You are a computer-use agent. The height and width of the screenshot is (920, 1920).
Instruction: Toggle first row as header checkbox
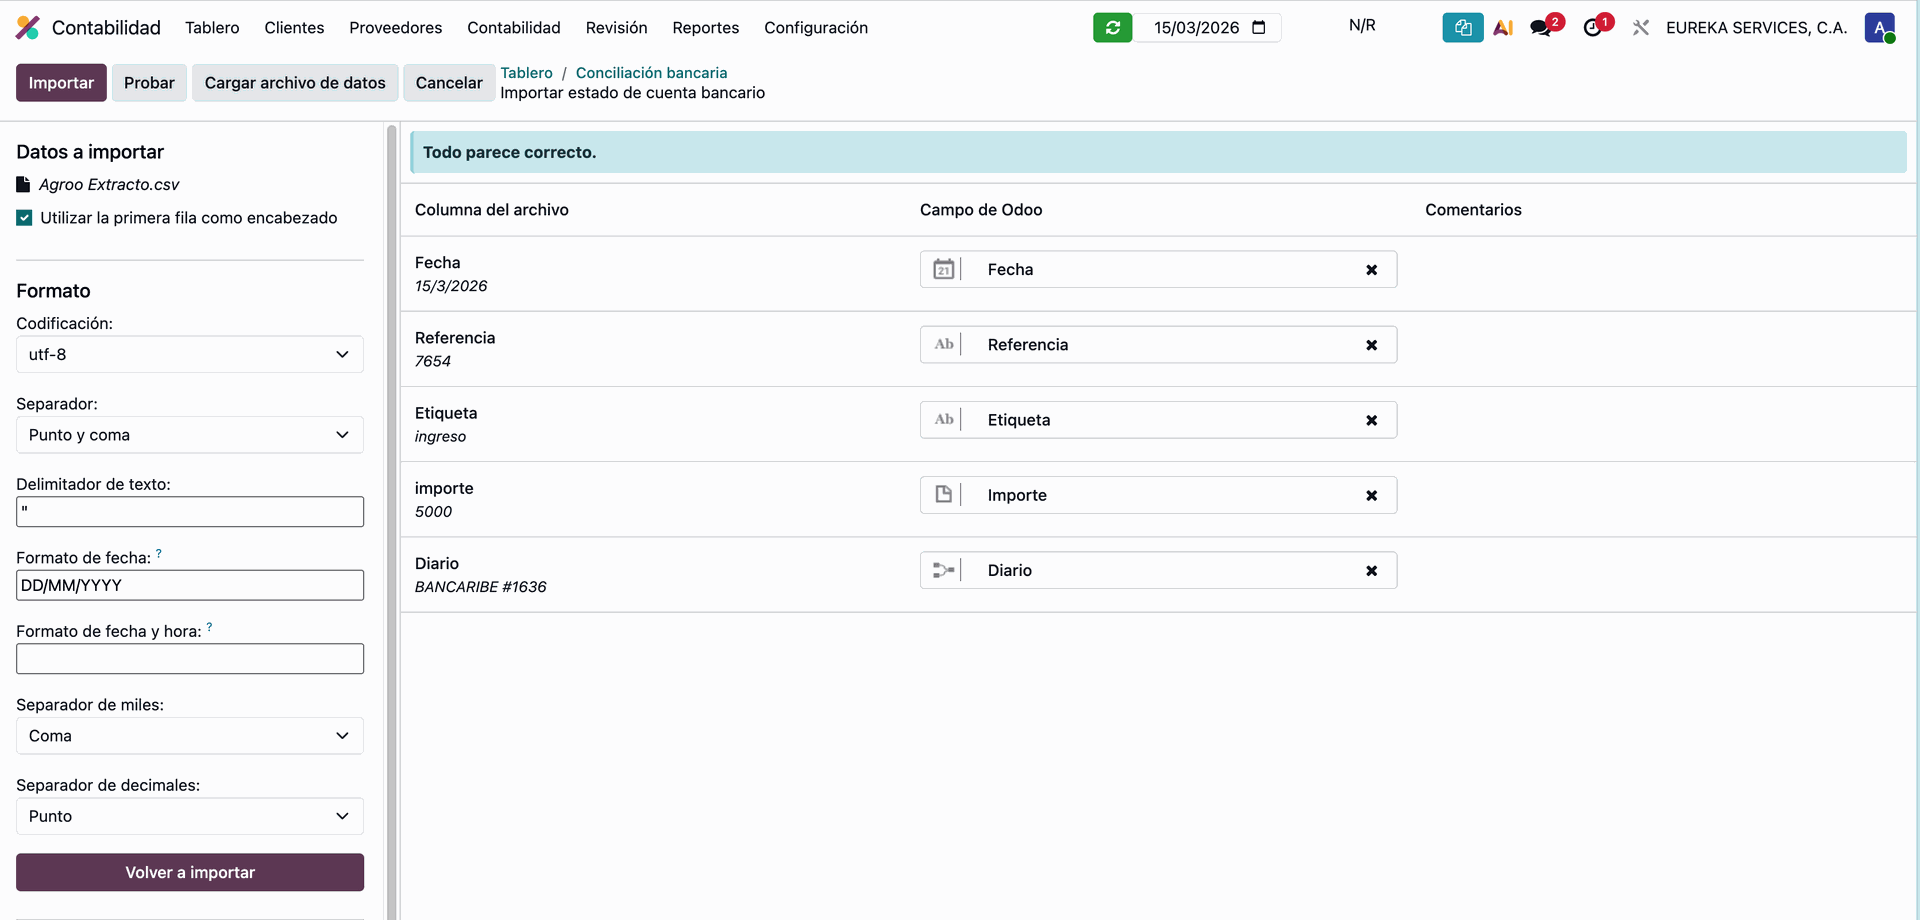click(x=24, y=218)
